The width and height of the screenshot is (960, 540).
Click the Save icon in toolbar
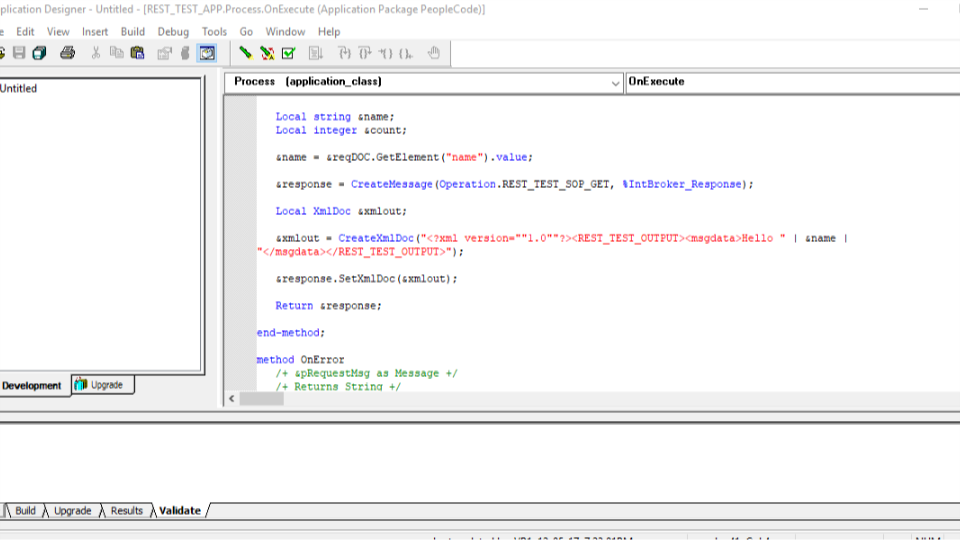(19, 53)
